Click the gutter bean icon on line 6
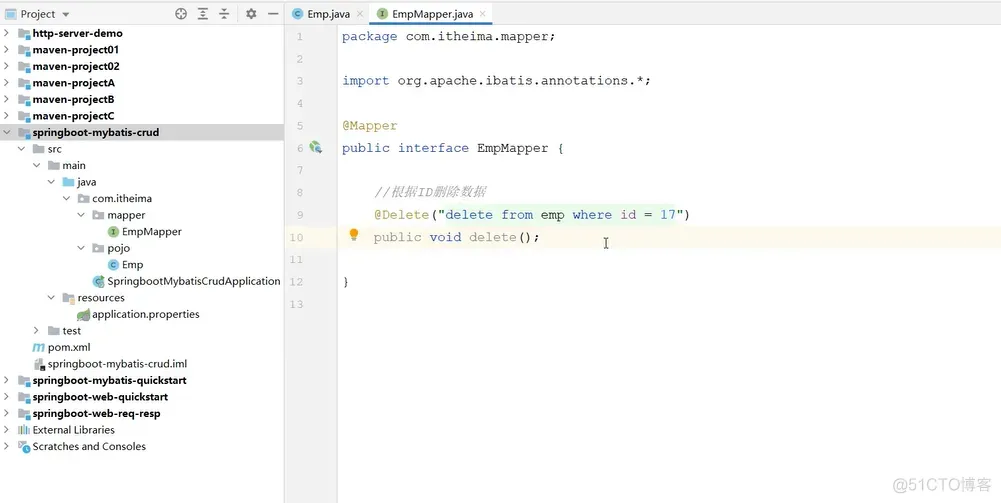 [315, 147]
